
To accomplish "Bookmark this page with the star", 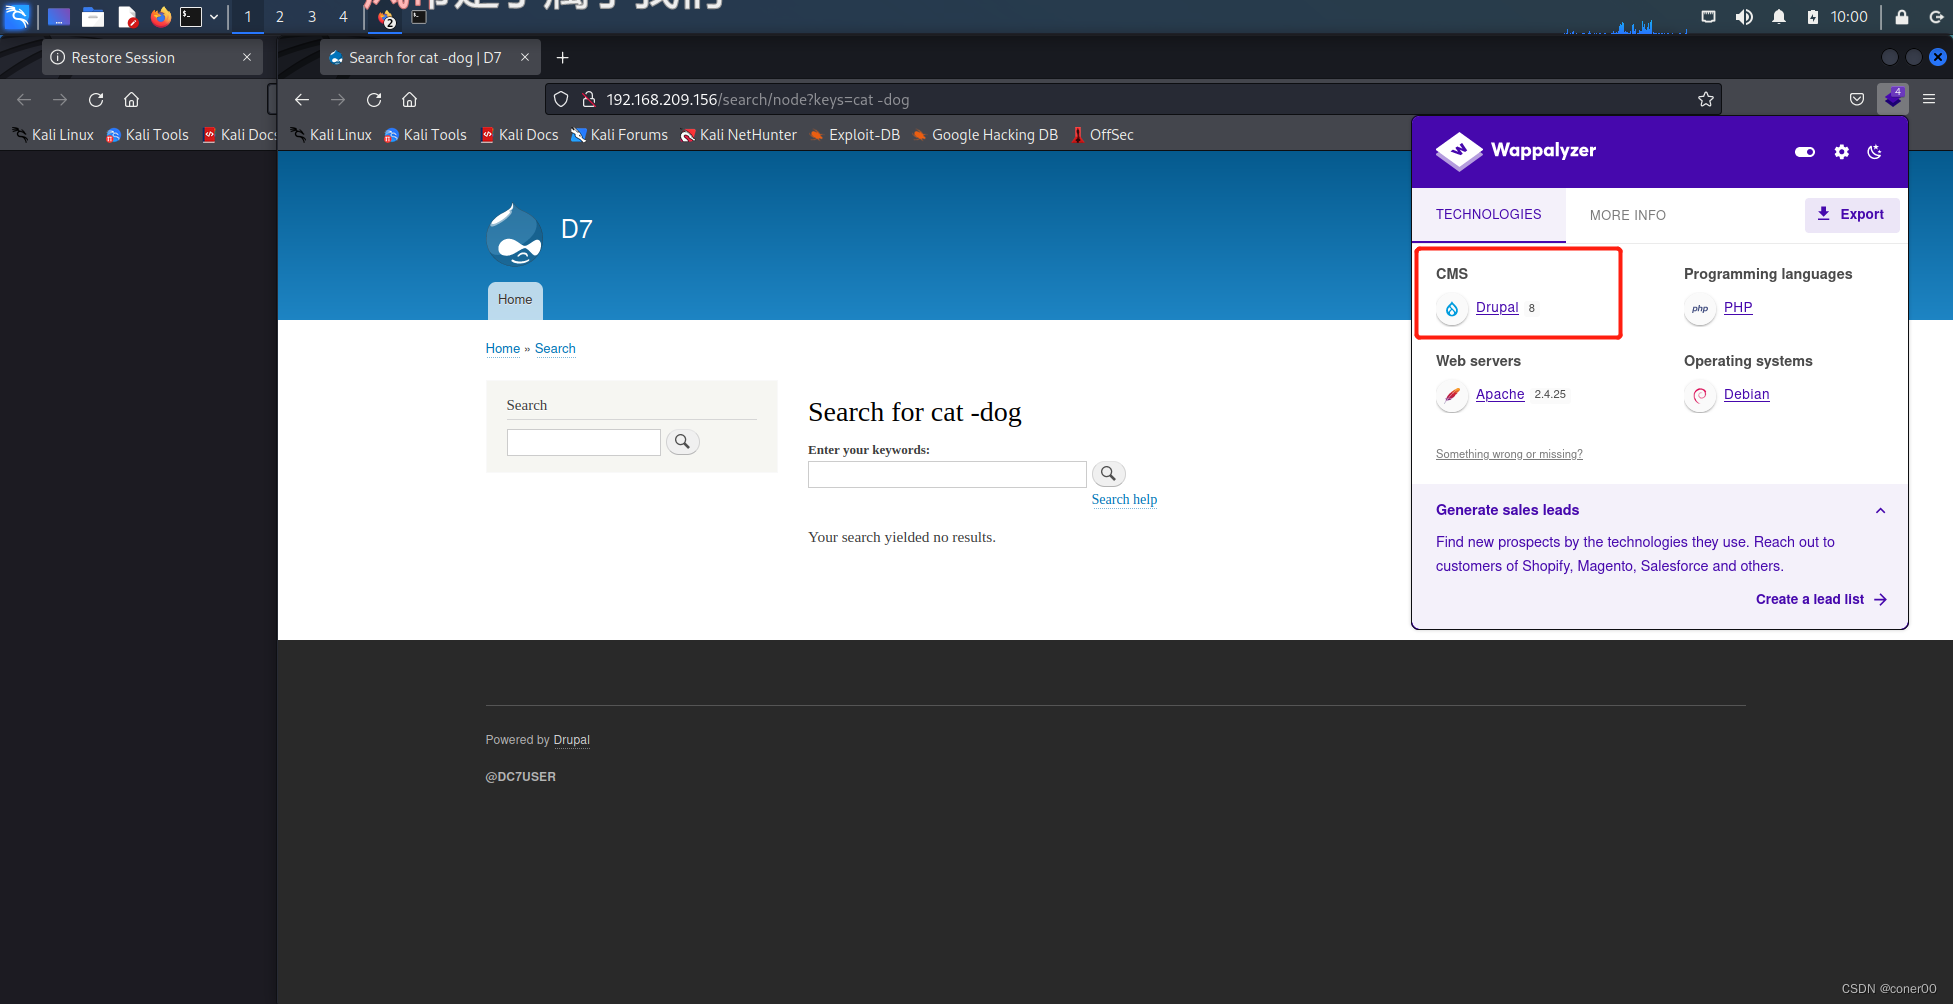I will [1705, 99].
